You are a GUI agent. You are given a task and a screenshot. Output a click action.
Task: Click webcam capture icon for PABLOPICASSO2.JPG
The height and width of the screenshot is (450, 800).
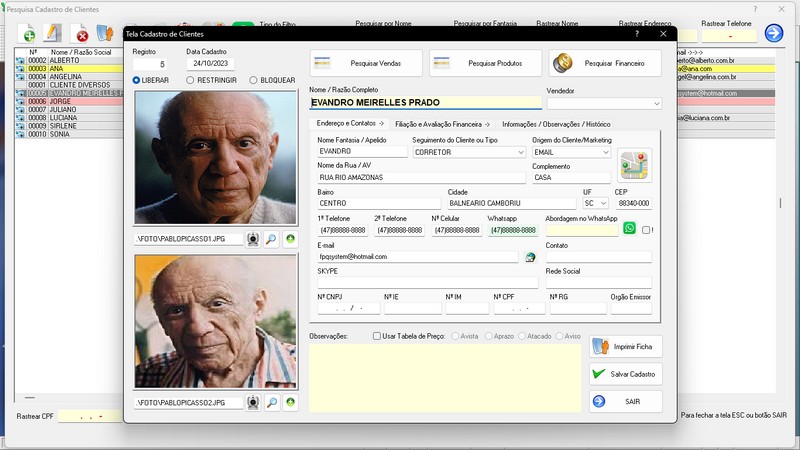click(253, 402)
